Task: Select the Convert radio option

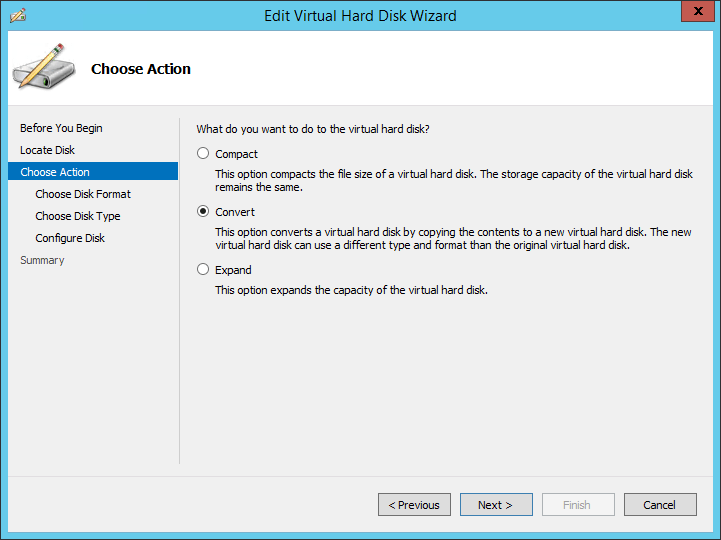Action: (204, 212)
